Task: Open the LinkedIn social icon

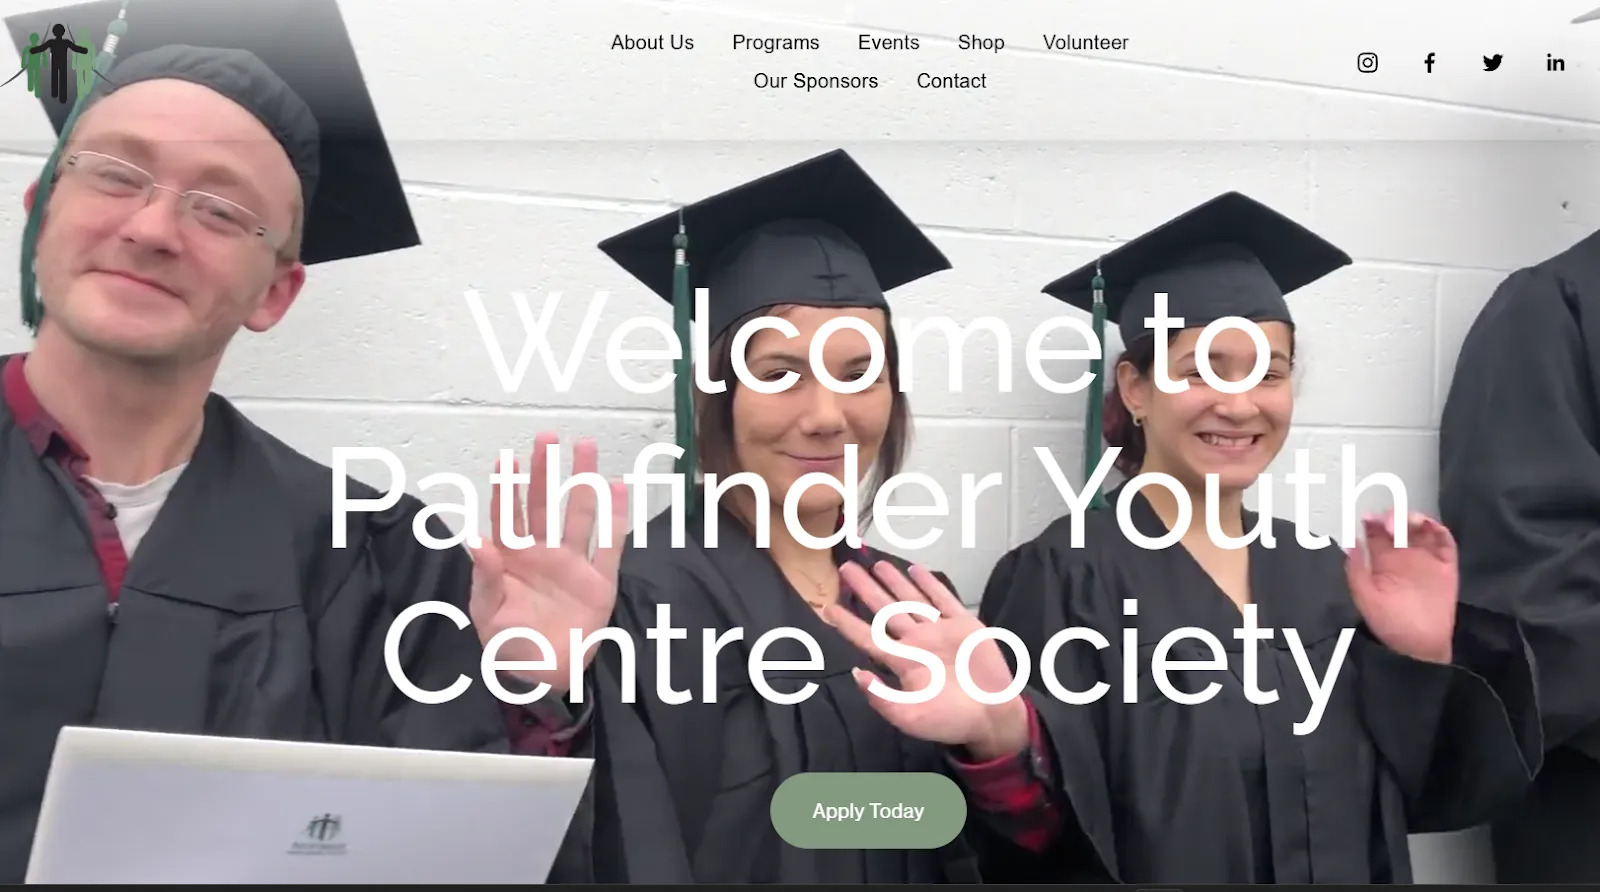Action: [x=1555, y=63]
